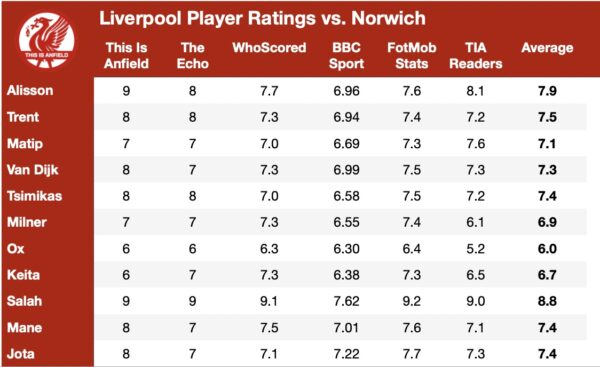This screenshot has width=600, height=367.
Task: Select Alisson's average rating 7.9
Action: click(x=547, y=91)
